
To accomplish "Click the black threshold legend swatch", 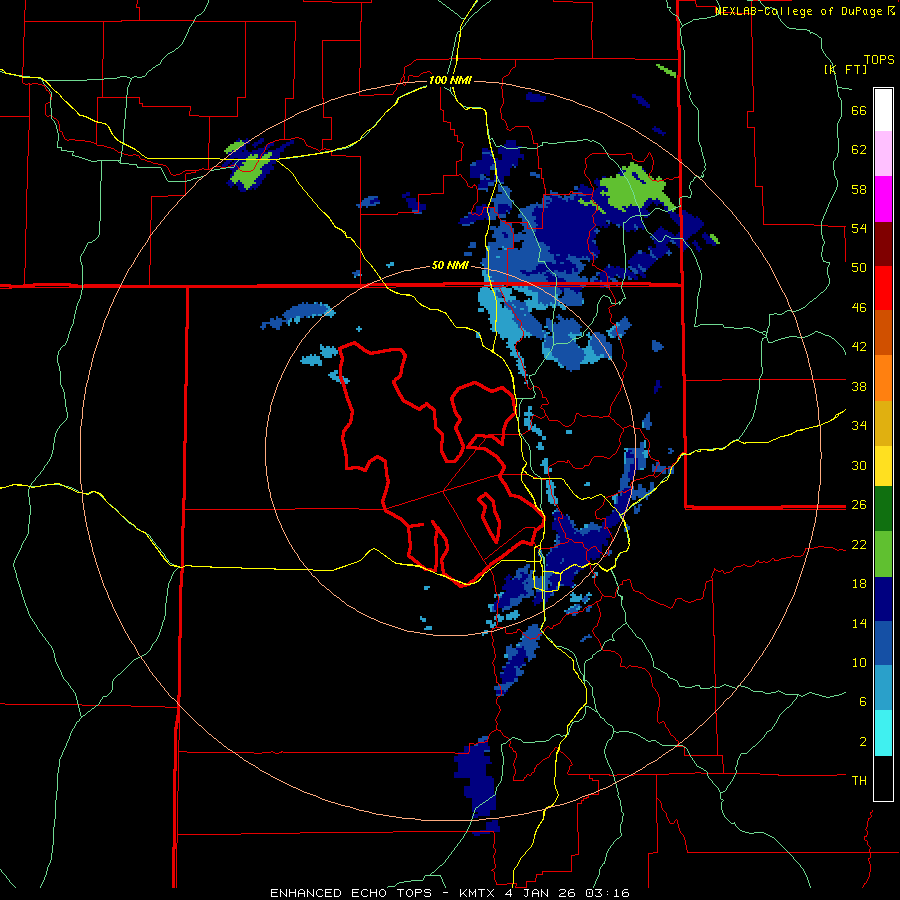I will 883,778.
